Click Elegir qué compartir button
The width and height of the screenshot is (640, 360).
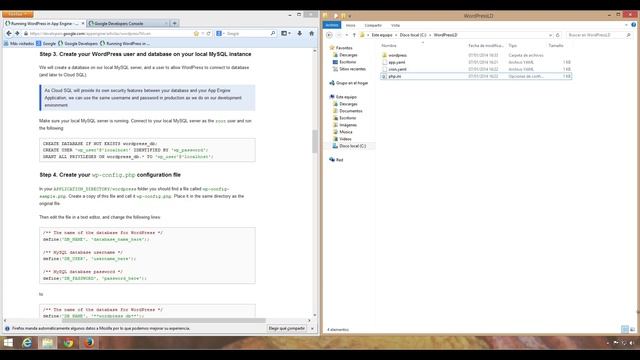287,328
